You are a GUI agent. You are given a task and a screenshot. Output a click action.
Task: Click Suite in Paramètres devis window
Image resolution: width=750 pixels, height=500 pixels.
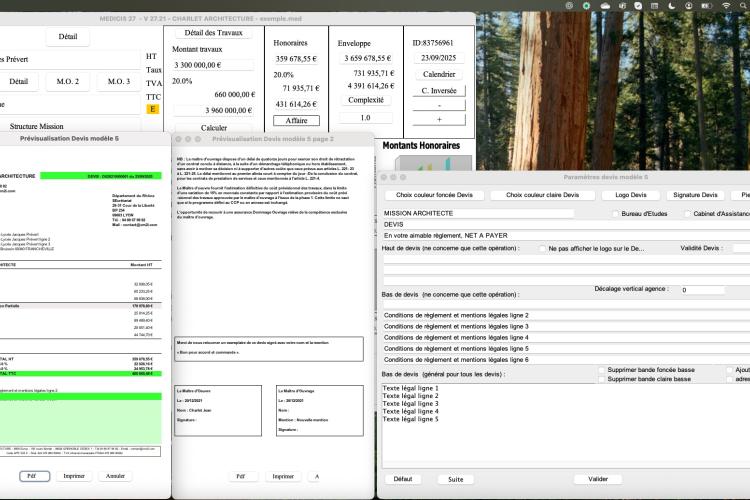(x=455, y=479)
